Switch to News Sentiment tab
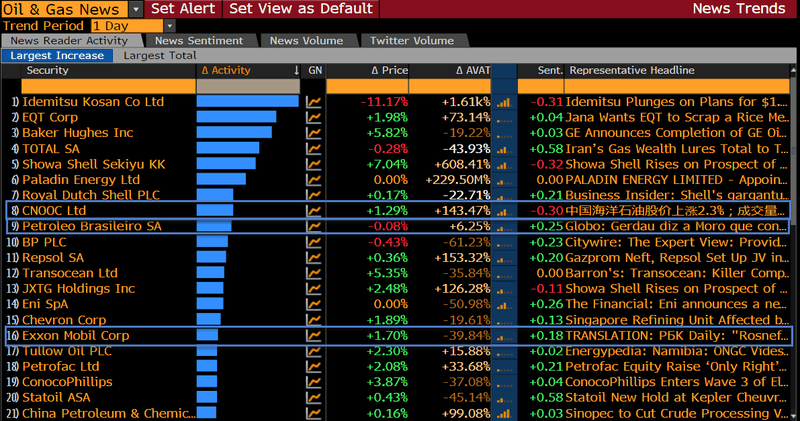Viewport: 800px width, 421px height. tap(199, 41)
